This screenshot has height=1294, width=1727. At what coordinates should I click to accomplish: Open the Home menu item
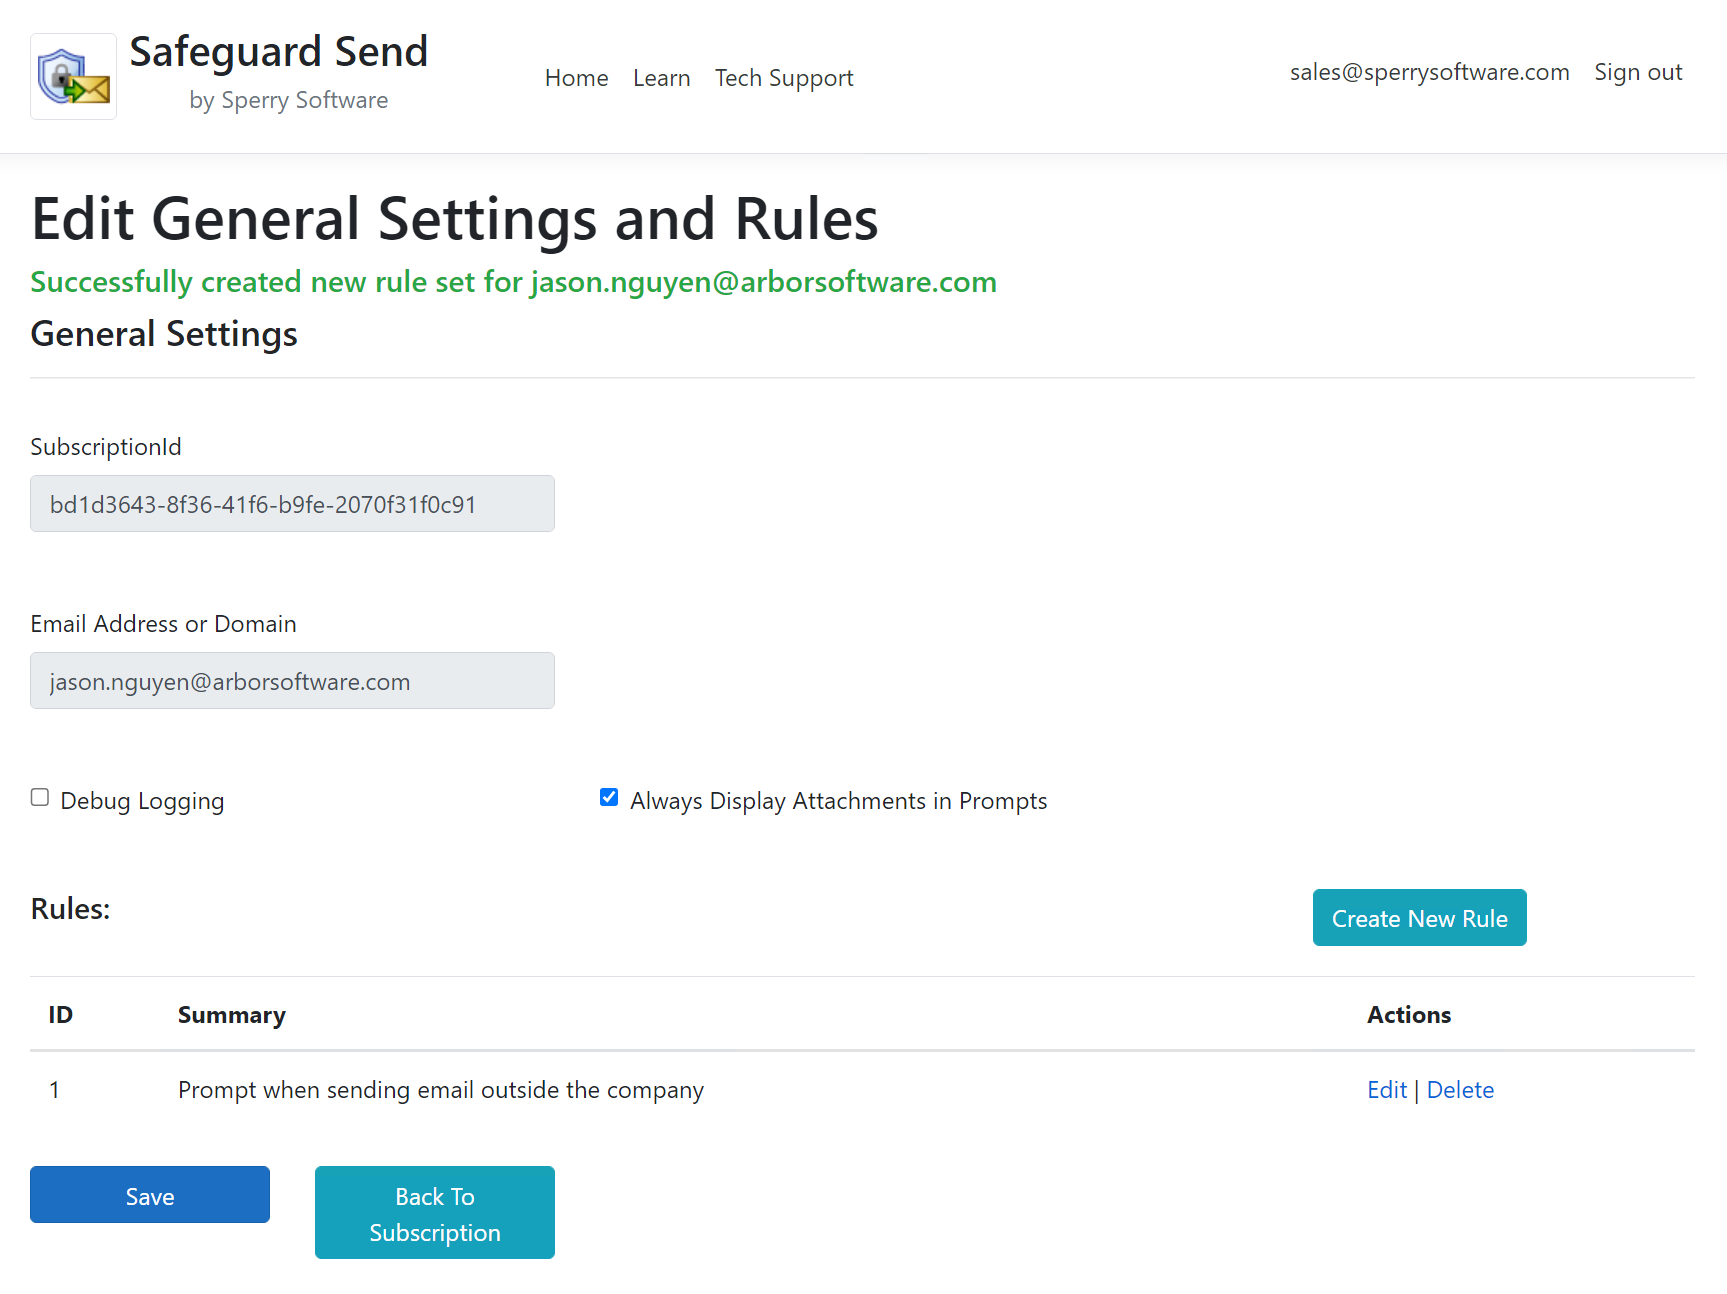pos(576,78)
